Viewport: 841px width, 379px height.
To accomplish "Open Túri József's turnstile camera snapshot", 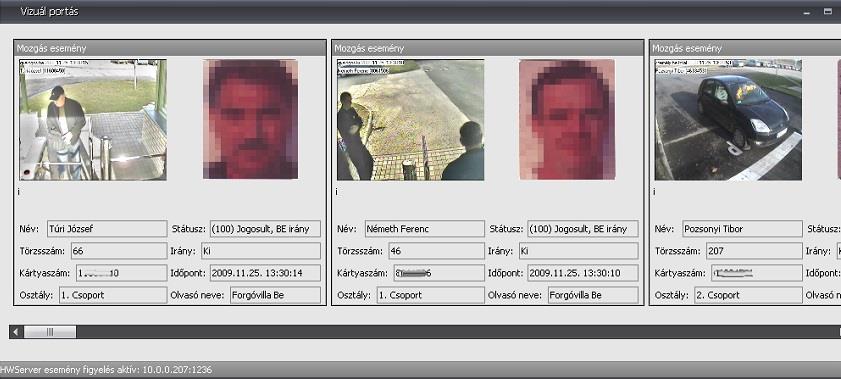I will [93, 120].
